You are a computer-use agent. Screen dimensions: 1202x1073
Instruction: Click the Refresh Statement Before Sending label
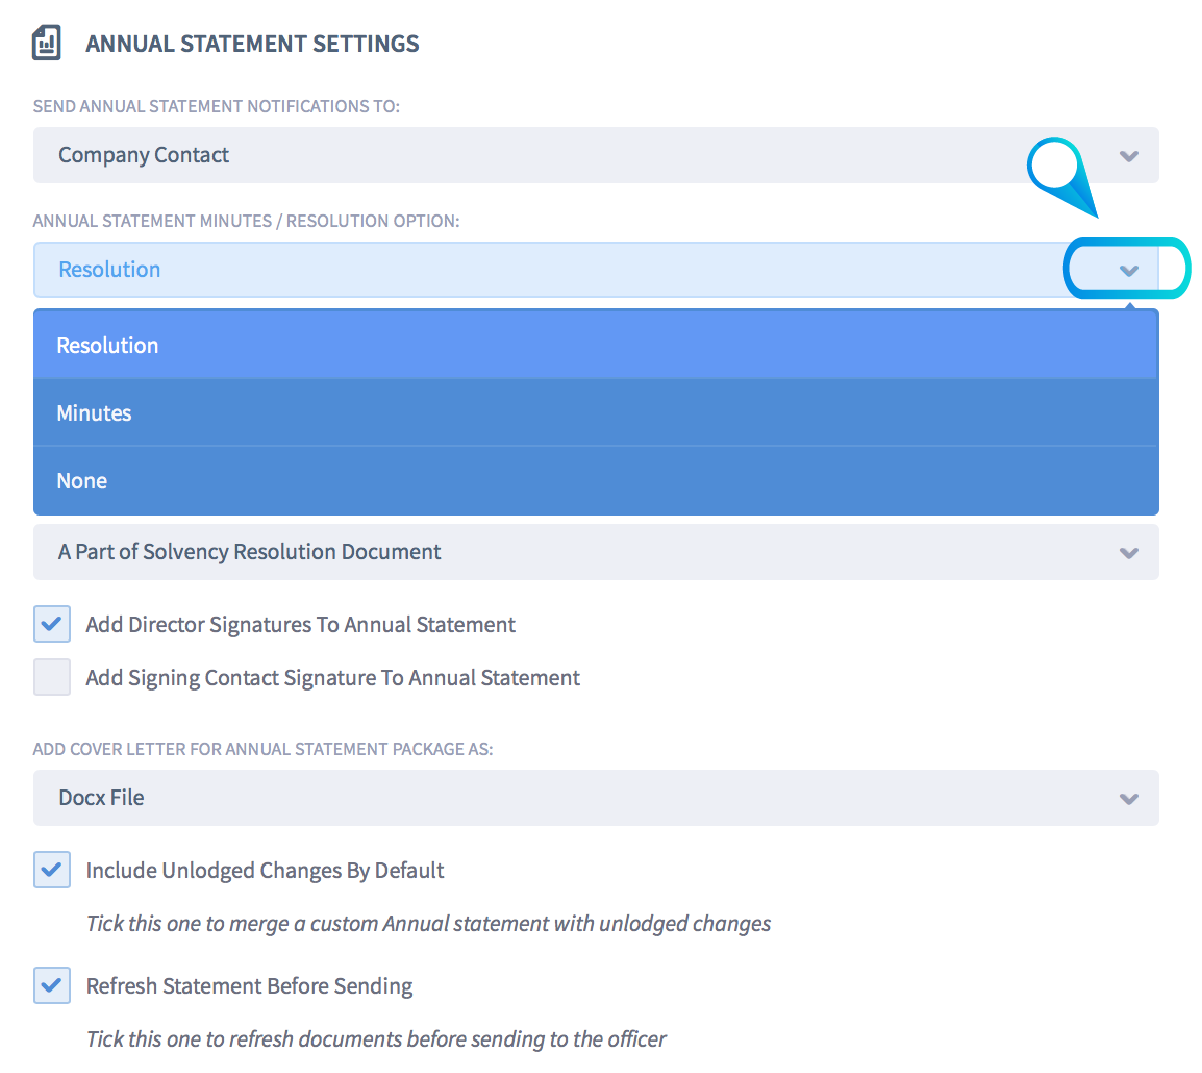pyautogui.click(x=249, y=987)
